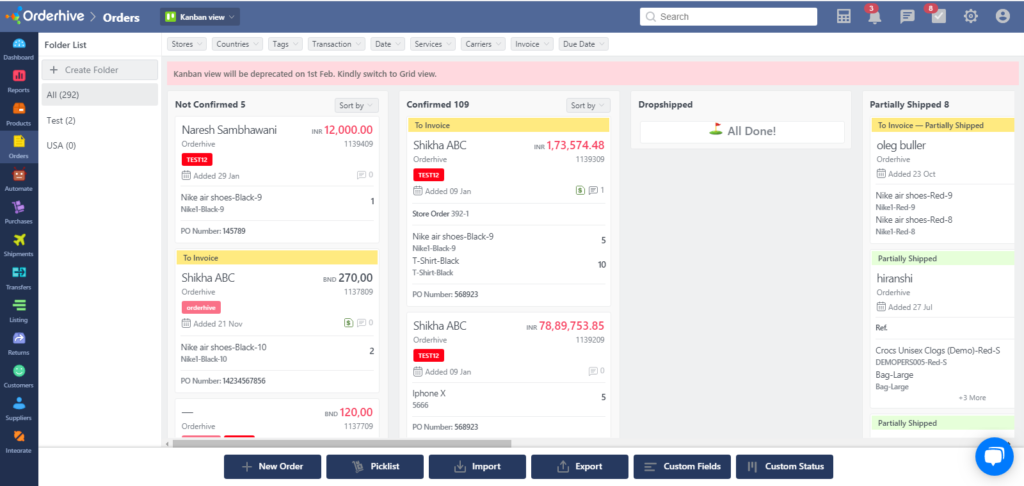Go to Products in the sidebar
Image resolution: width=1024 pixels, height=486 pixels.
[18, 108]
